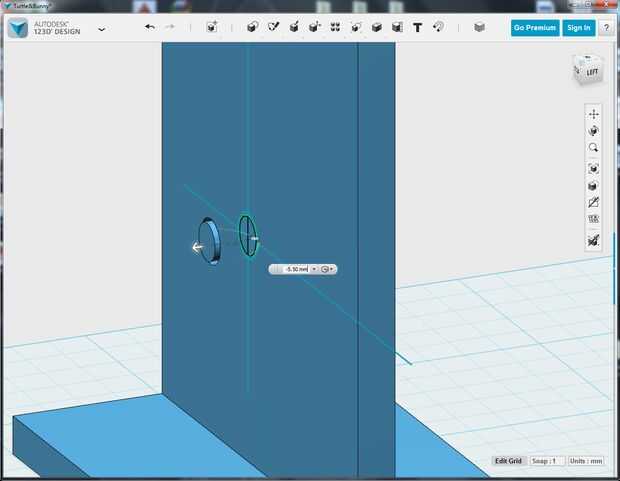Select the Text tool
This screenshot has width=620, height=481.
pyautogui.click(x=418, y=27)
